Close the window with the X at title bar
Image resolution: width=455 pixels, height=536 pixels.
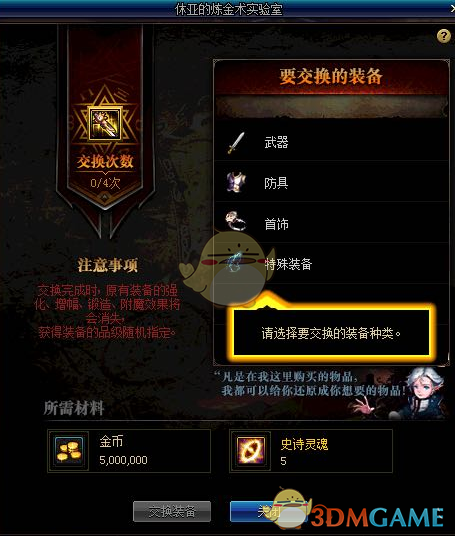[x=452, y=9]
